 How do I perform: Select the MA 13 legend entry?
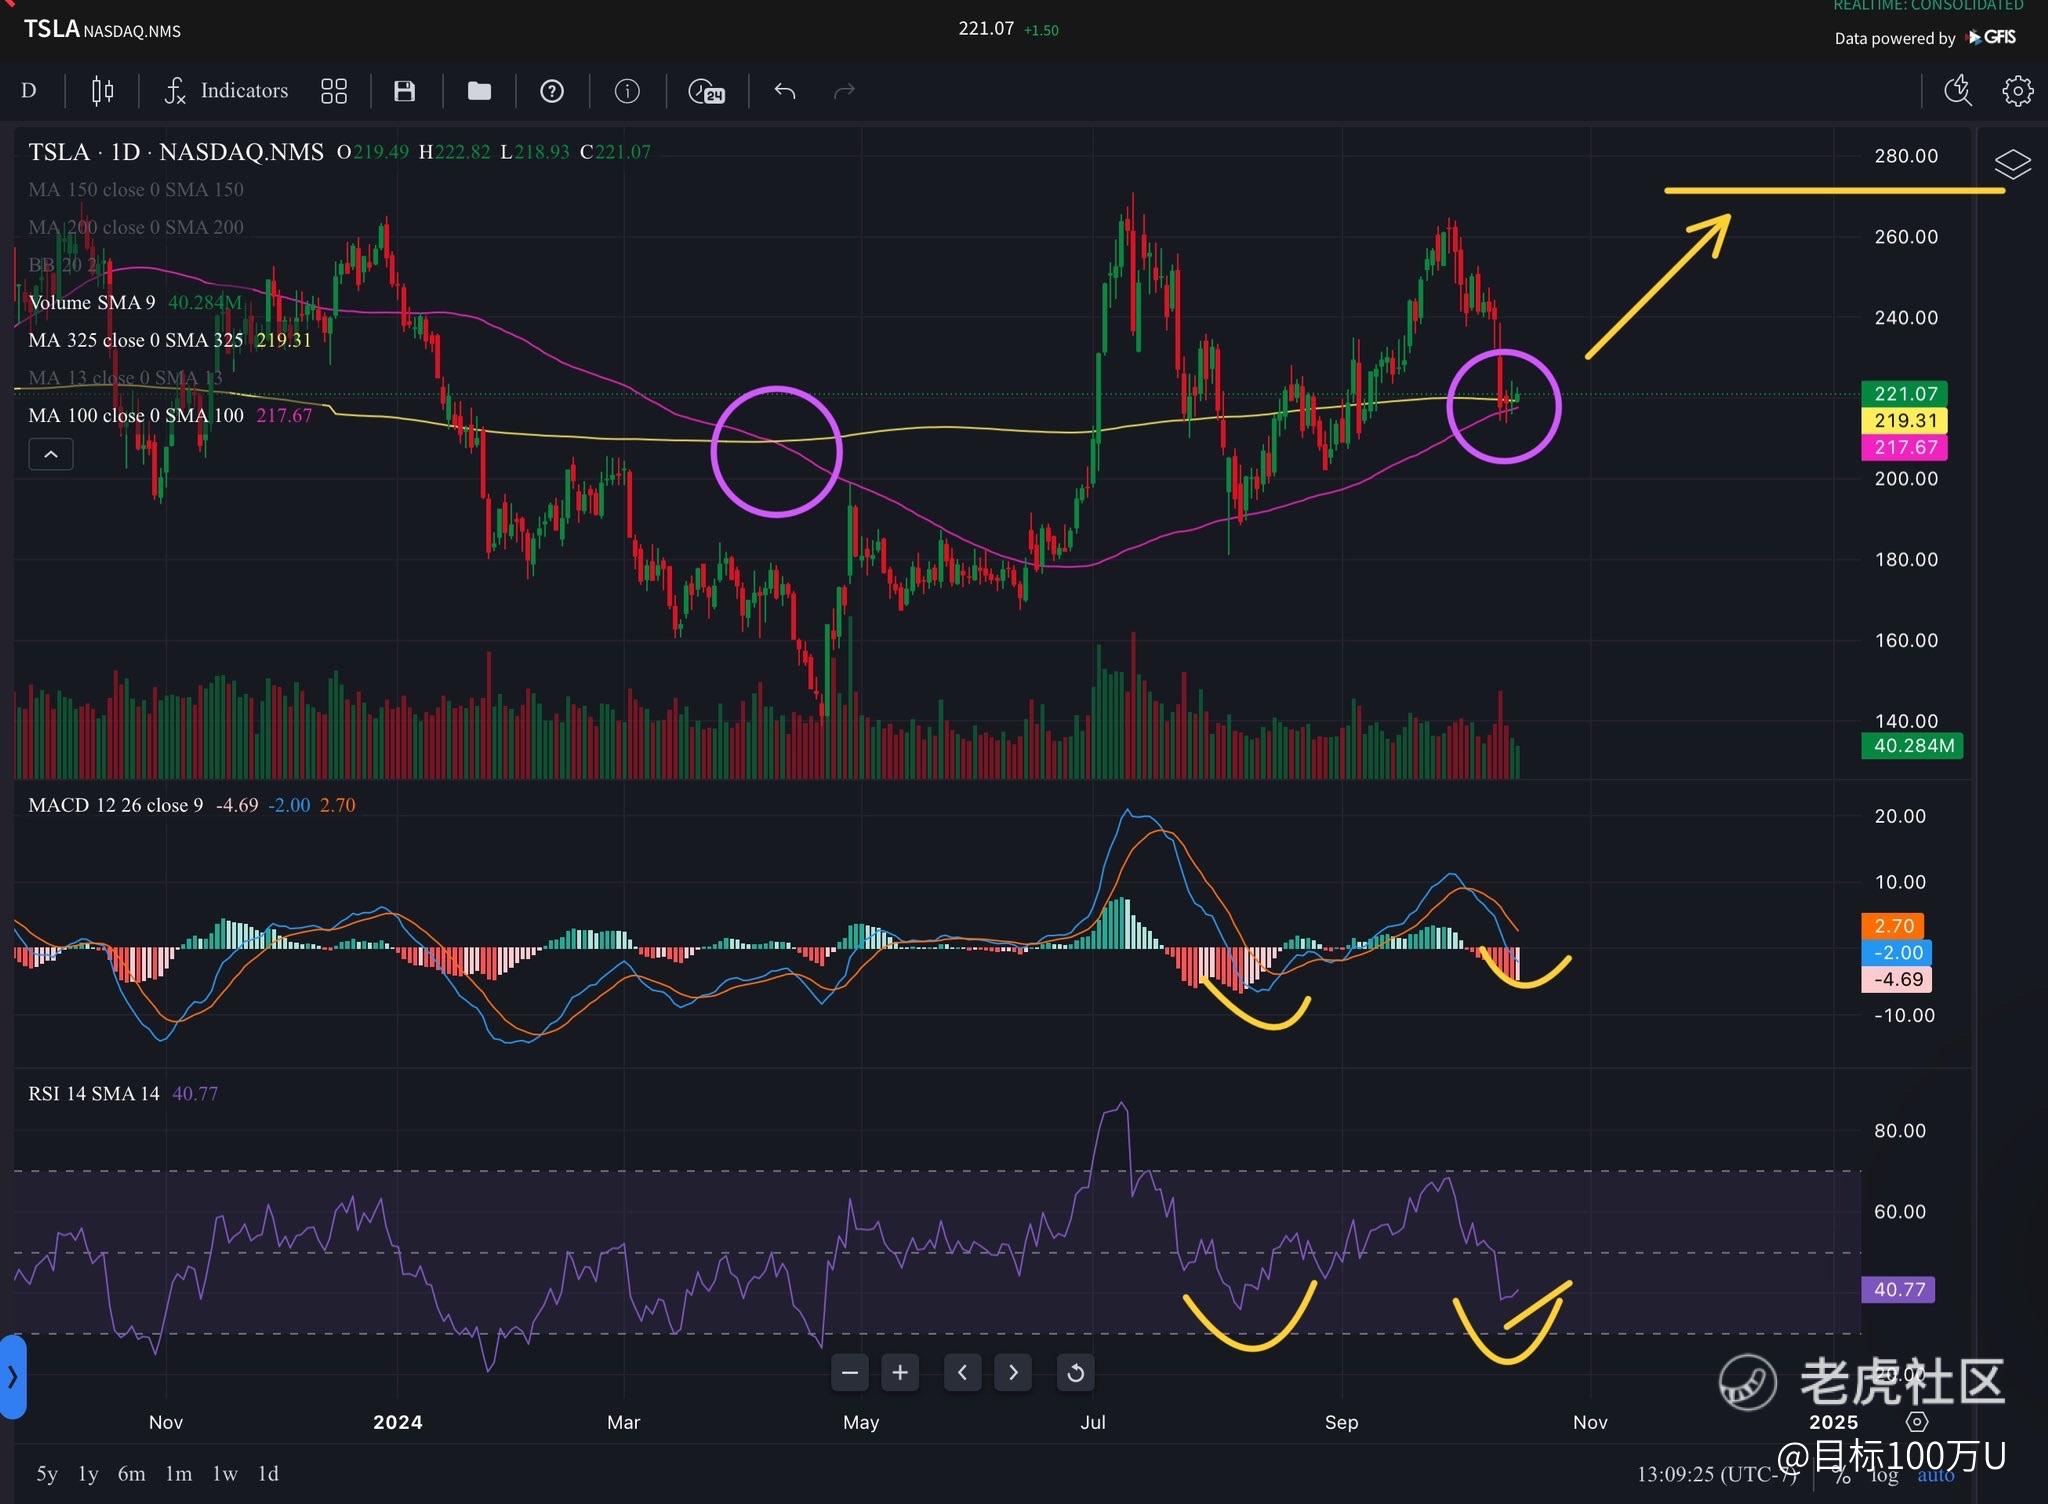tap(125, 378)
